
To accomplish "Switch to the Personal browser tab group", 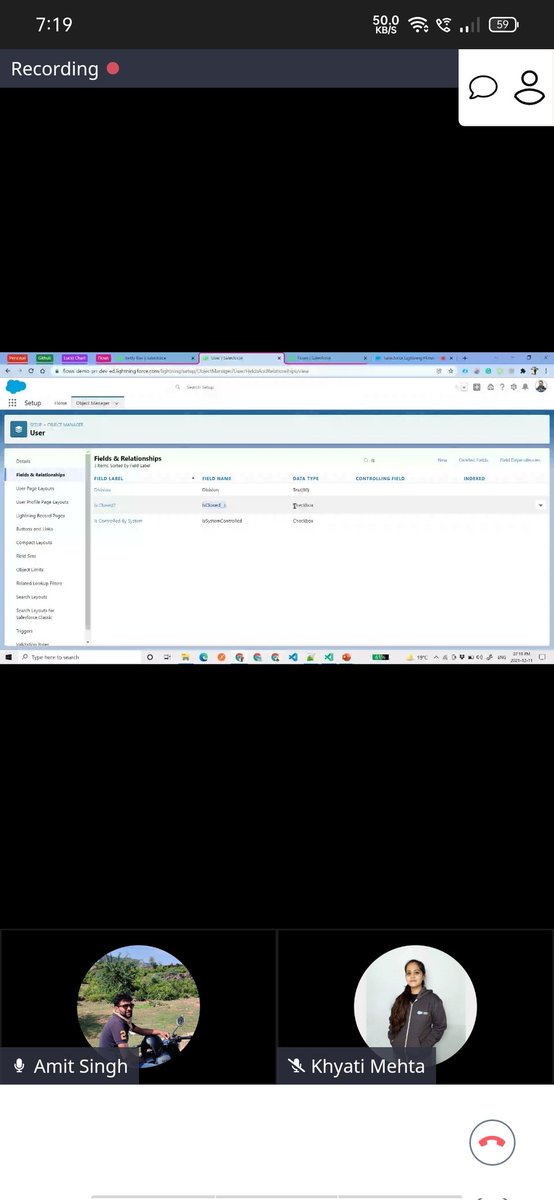I will (17, 358).
